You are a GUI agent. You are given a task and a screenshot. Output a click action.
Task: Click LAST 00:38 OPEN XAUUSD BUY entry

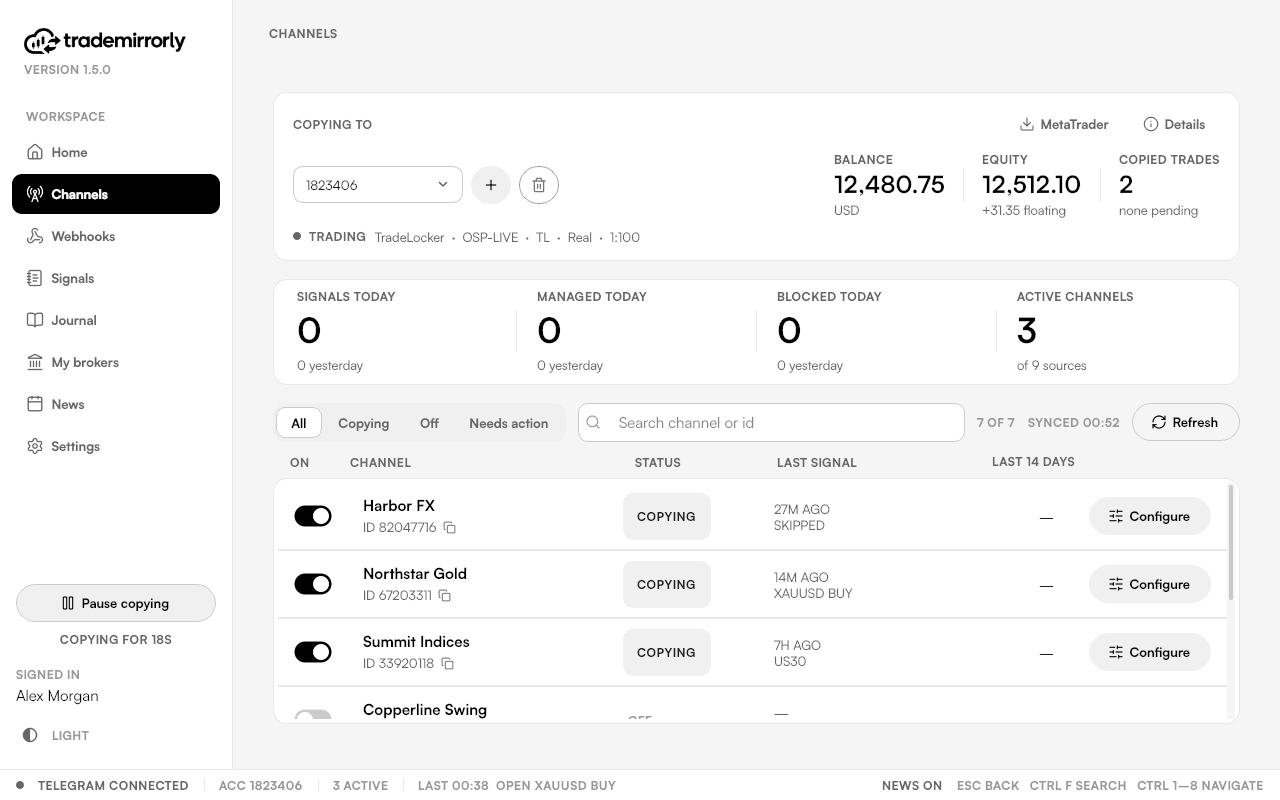(x=517, y=785)
